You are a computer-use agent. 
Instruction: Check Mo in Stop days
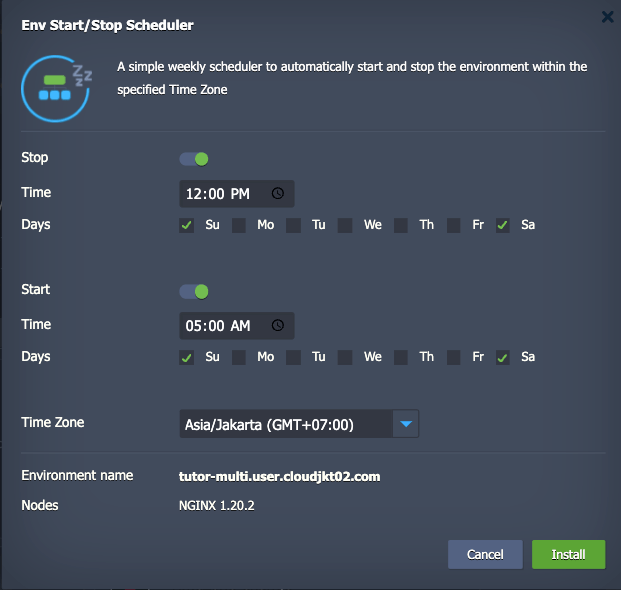point(239,225)
